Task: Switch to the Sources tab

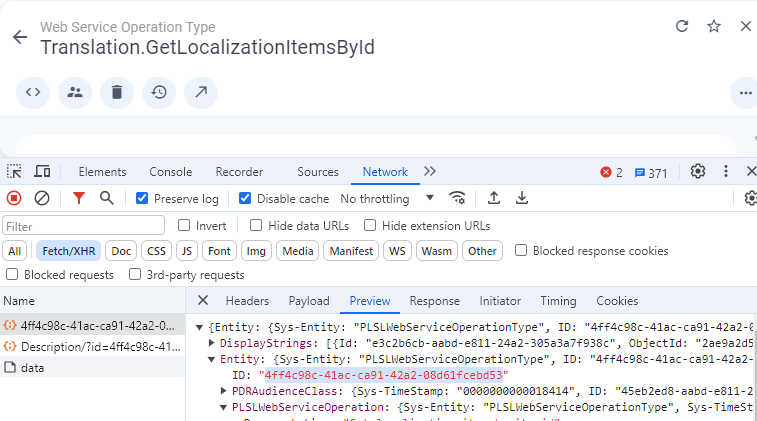Action: pyautogui.click(x=318, y=172)
